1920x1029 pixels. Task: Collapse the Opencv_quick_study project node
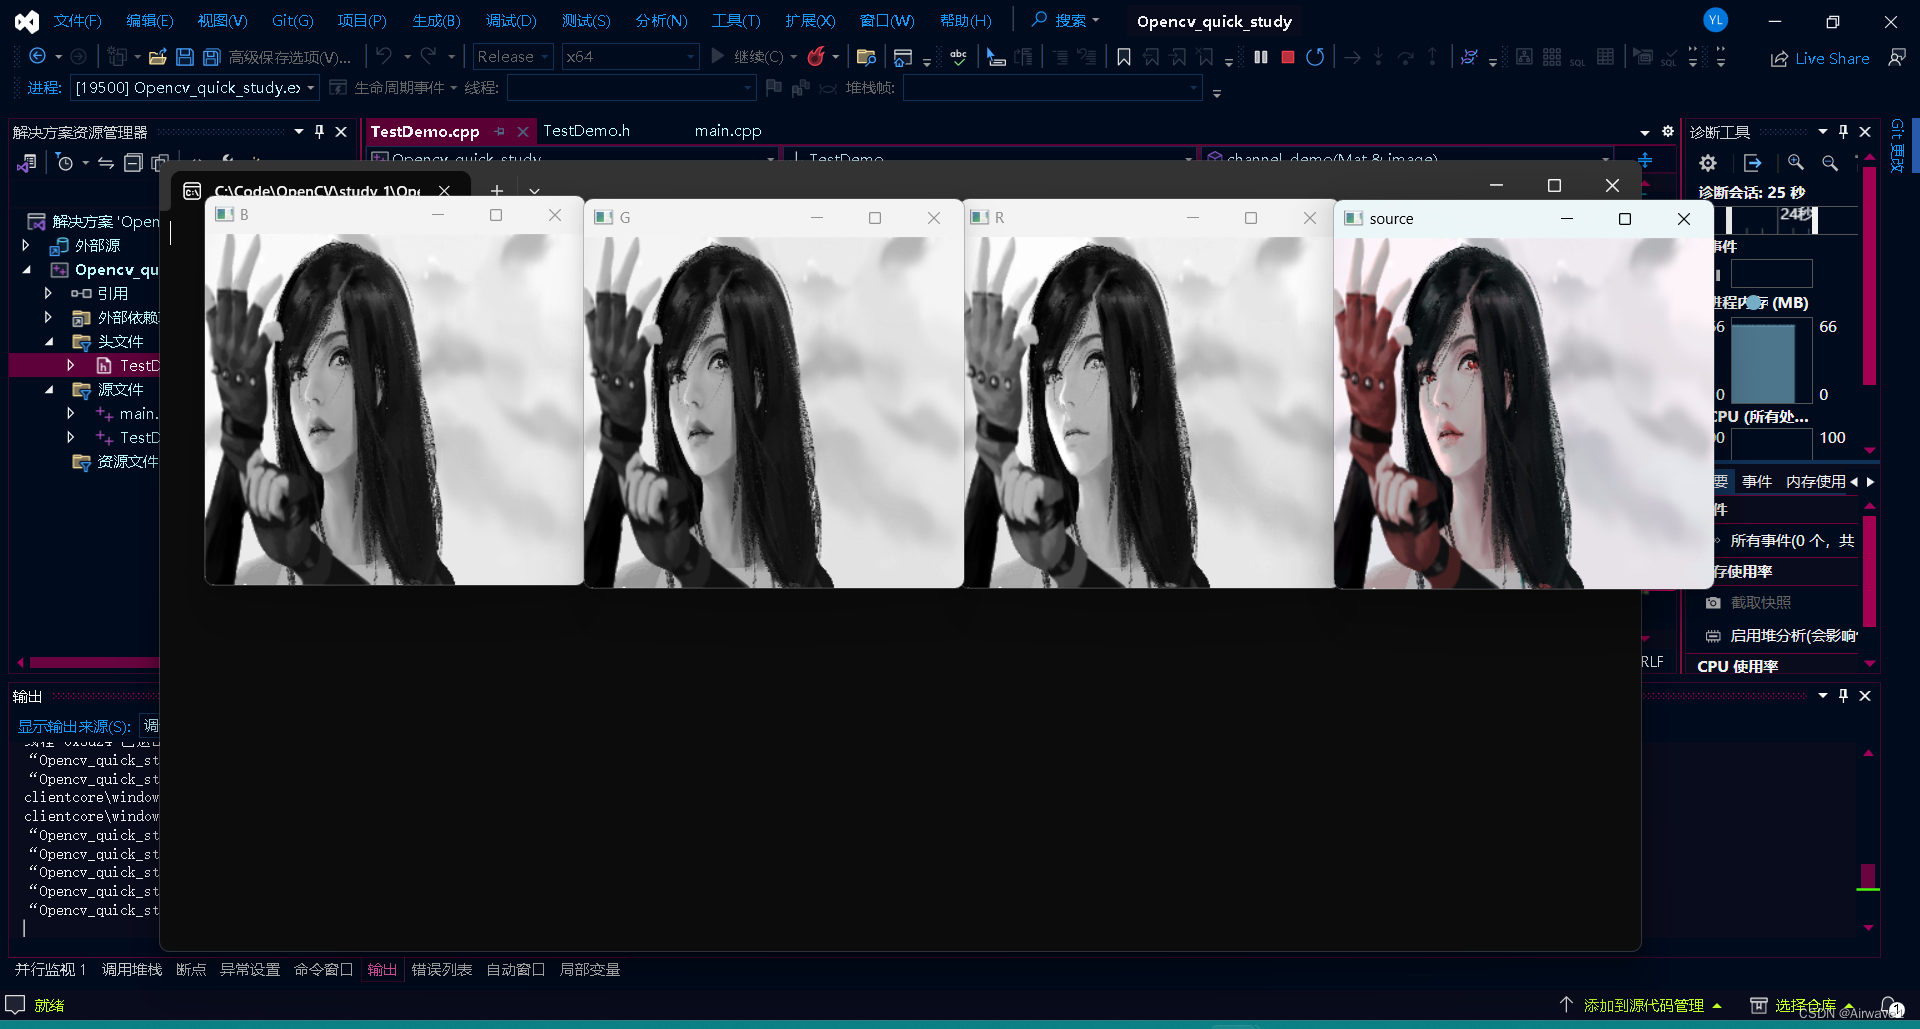(x=26, y=269)
